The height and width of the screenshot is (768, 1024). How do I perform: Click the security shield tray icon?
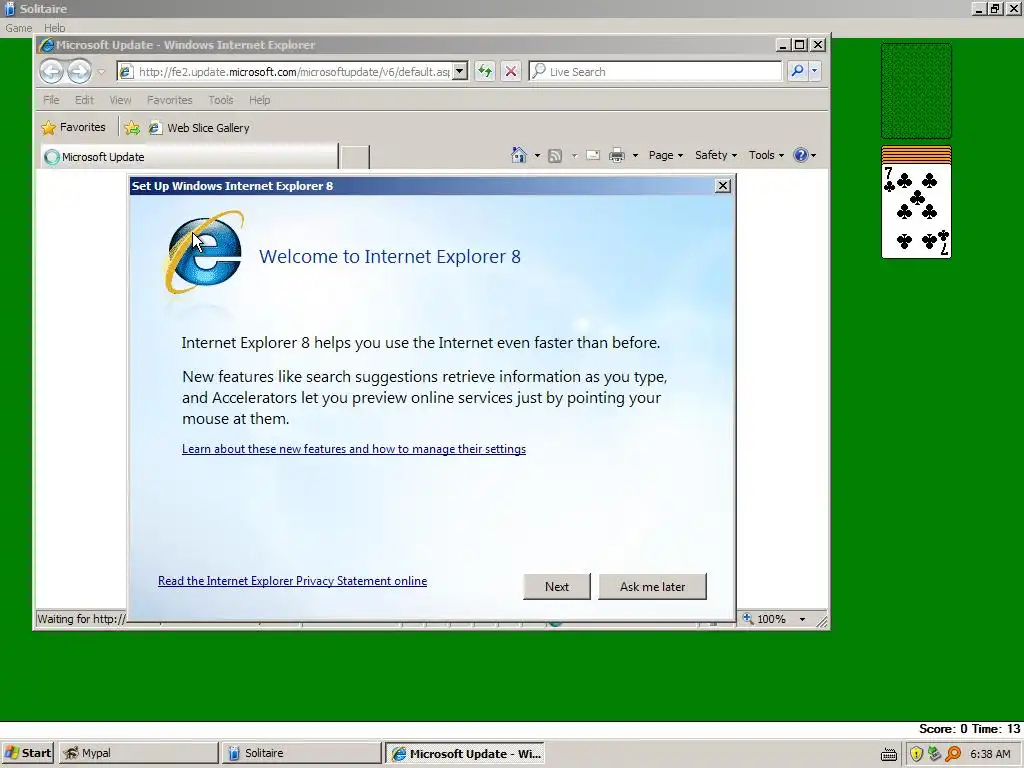916,754
